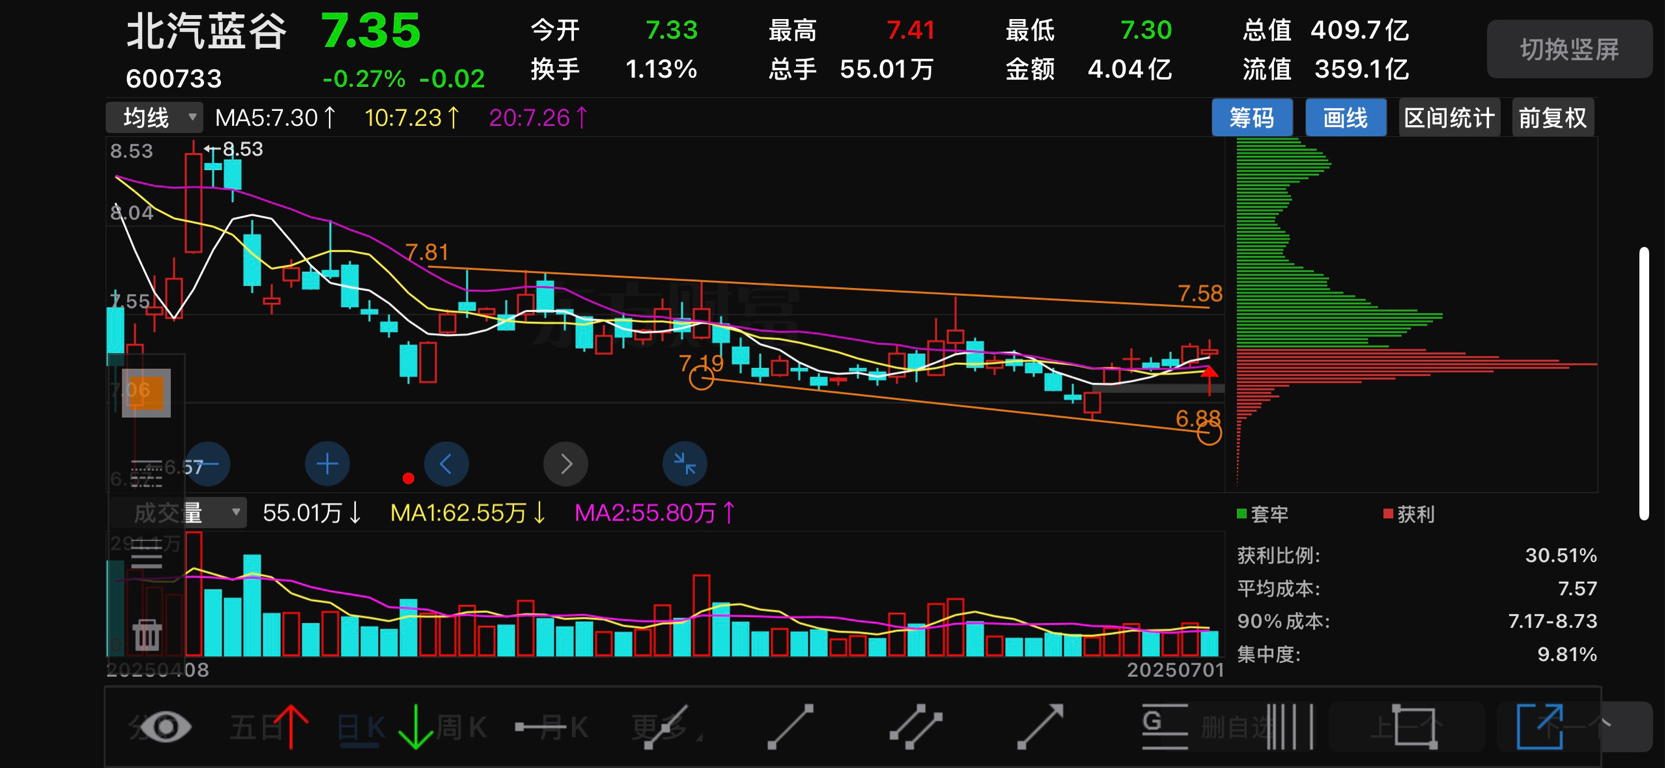Open the 均线 indicator dropdown
The height and width of the screenshot is (769, 1665).
[156, 118]
